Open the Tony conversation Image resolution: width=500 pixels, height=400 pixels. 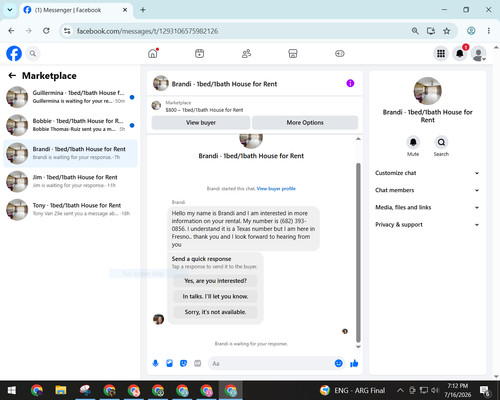(x=70, y=210)
